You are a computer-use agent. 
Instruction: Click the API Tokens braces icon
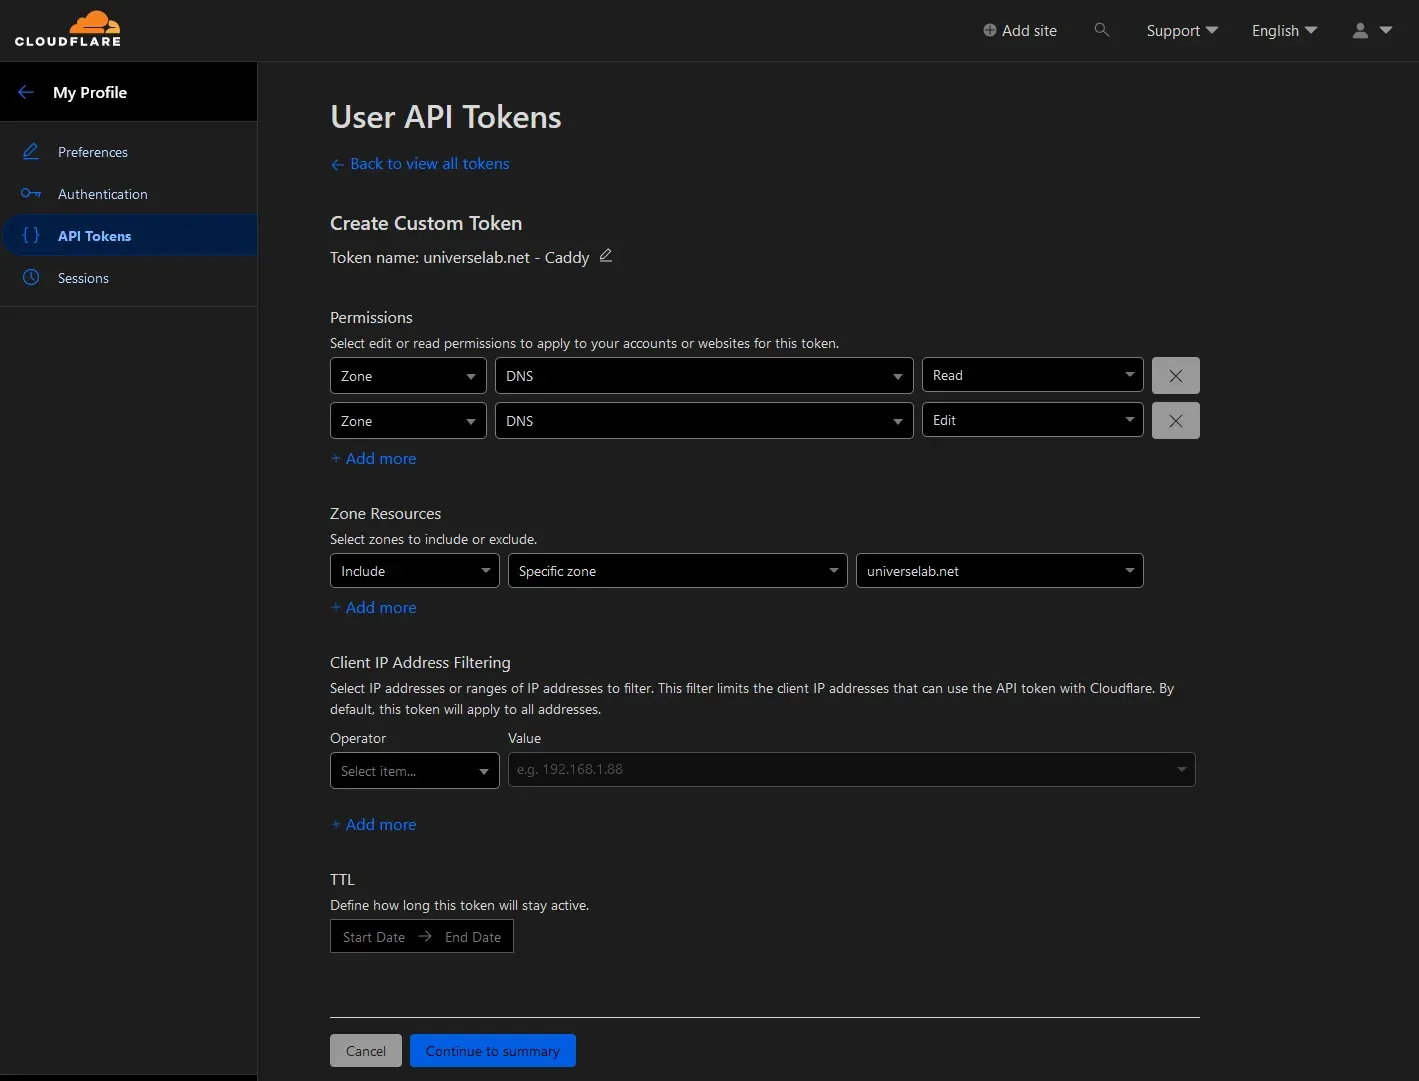31,235
